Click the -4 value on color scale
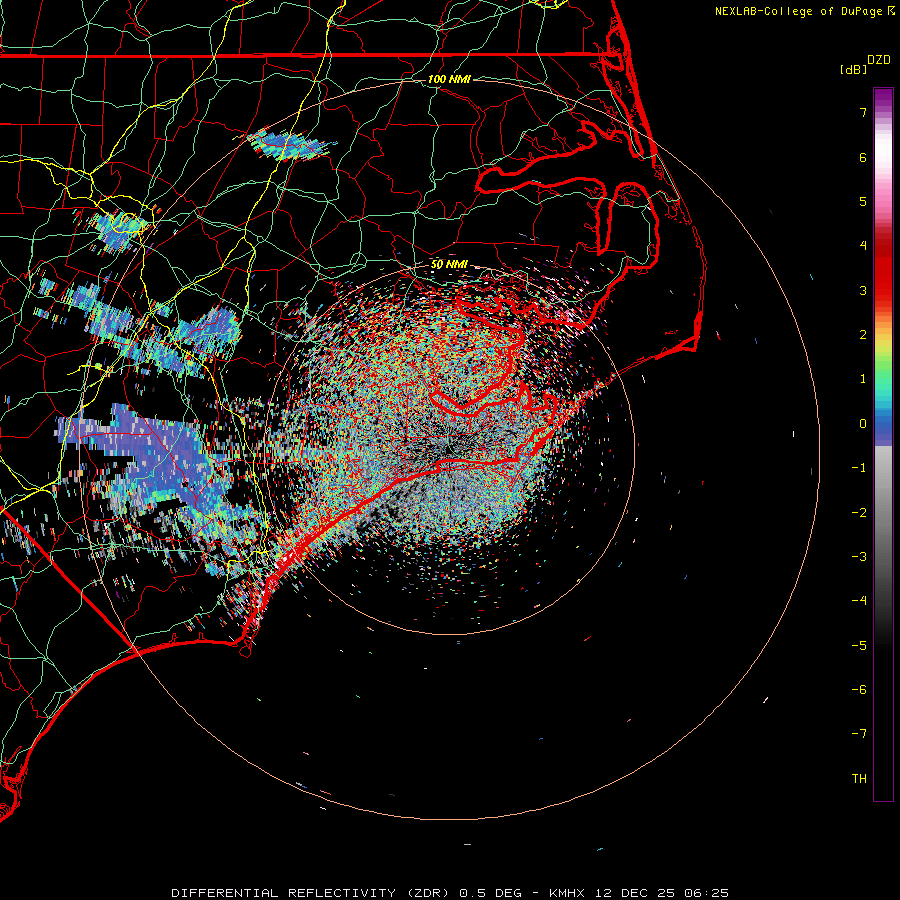The image size is (900, 900). point(859,601)
